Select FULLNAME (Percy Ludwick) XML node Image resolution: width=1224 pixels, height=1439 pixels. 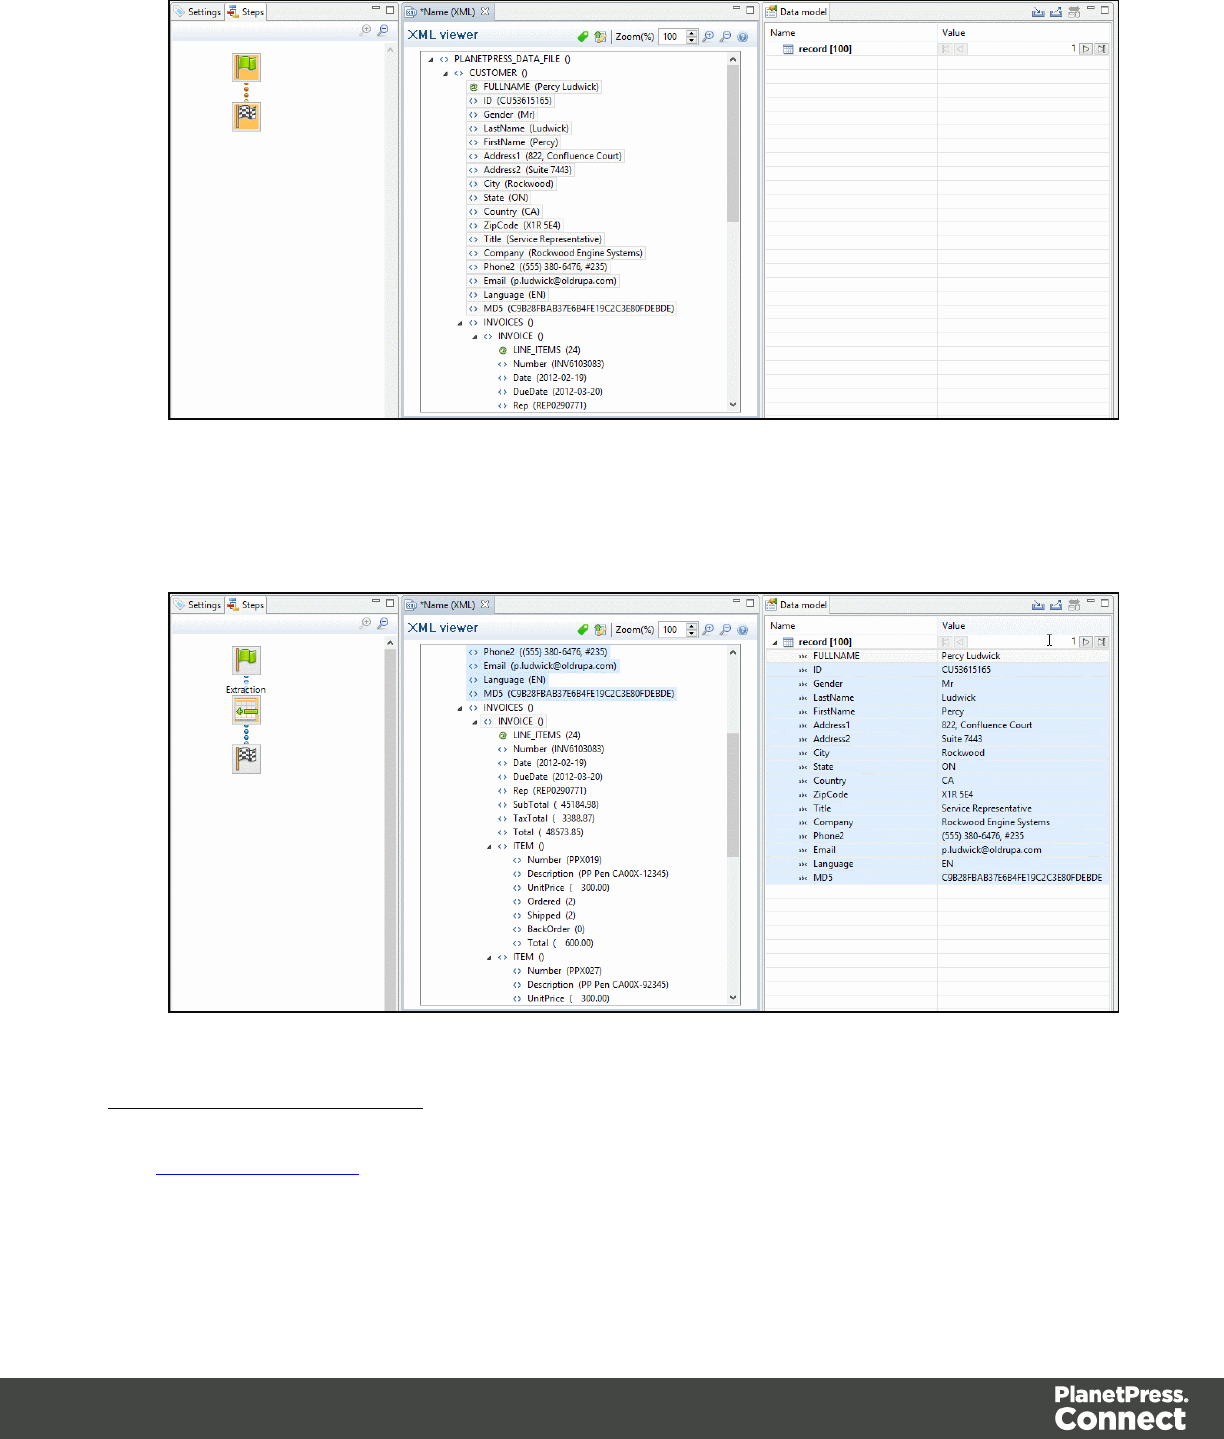[534, 87]
